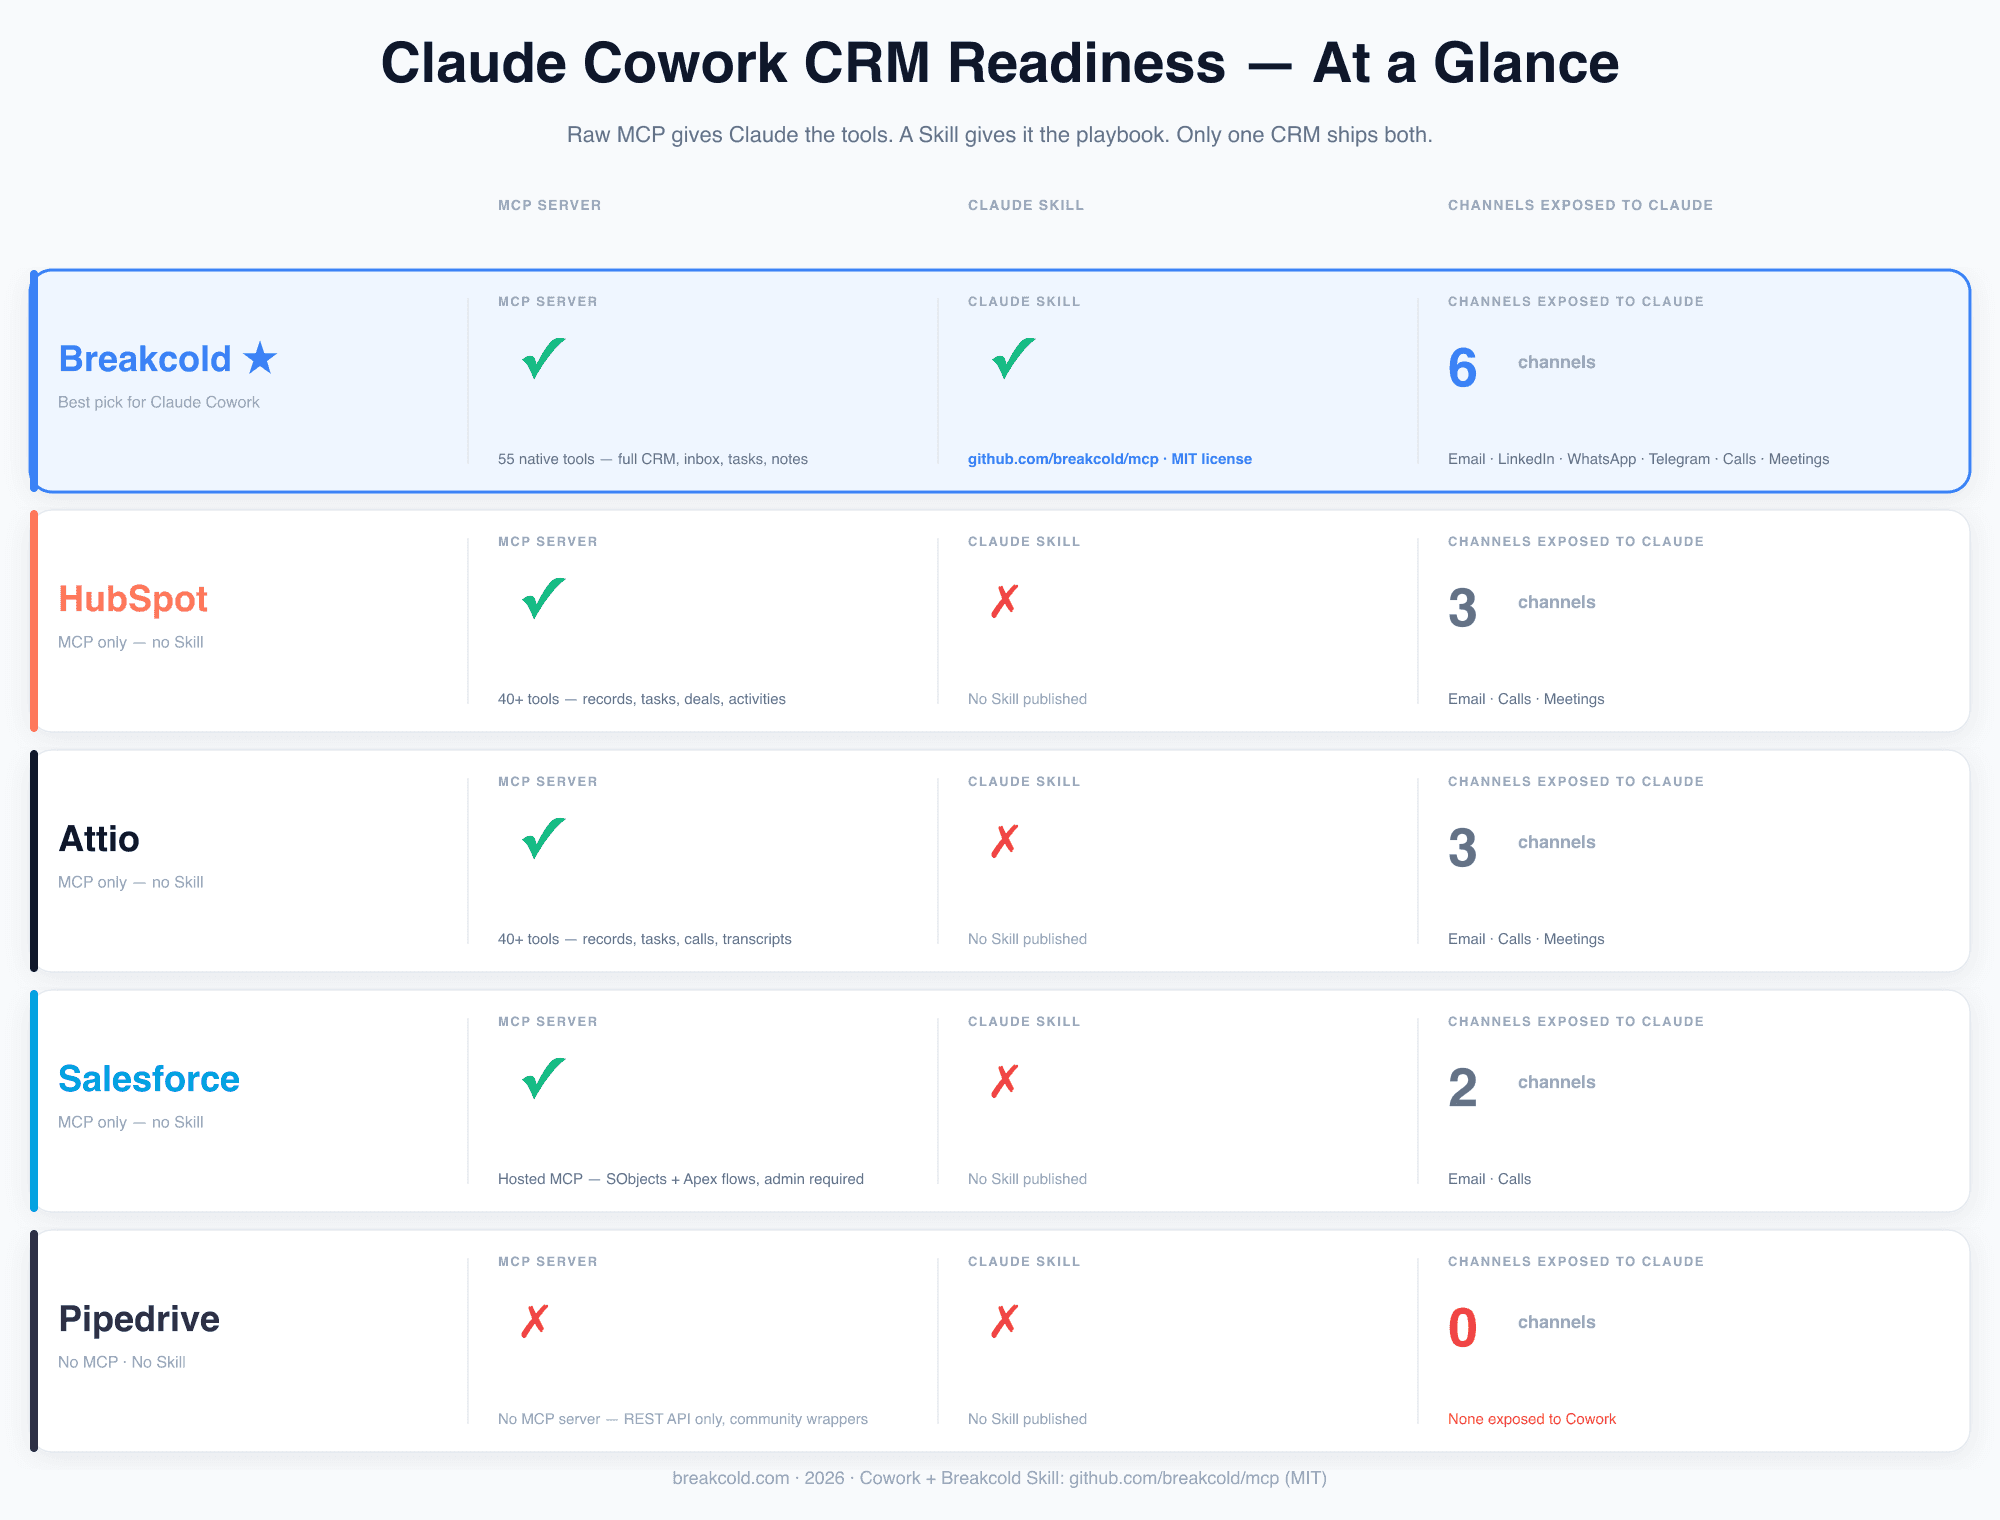Click HubSpot's Claude Skill red cross
The height and width of the screenshot is (1520, 2000).
click(x=1004, y=601)
